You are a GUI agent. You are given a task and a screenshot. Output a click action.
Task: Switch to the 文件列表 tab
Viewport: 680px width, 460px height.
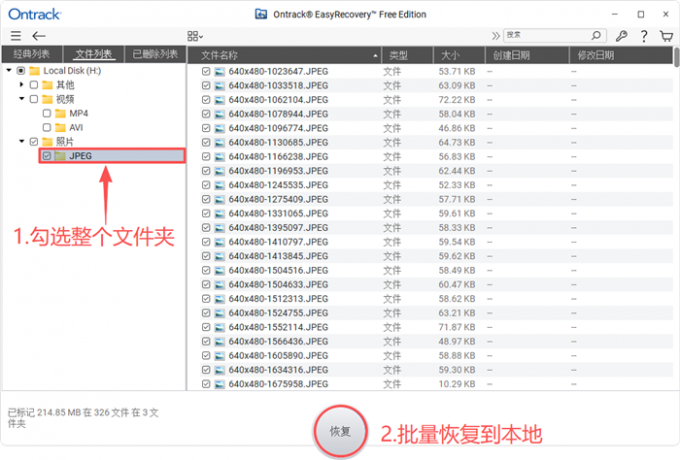[x=94, y=54]
